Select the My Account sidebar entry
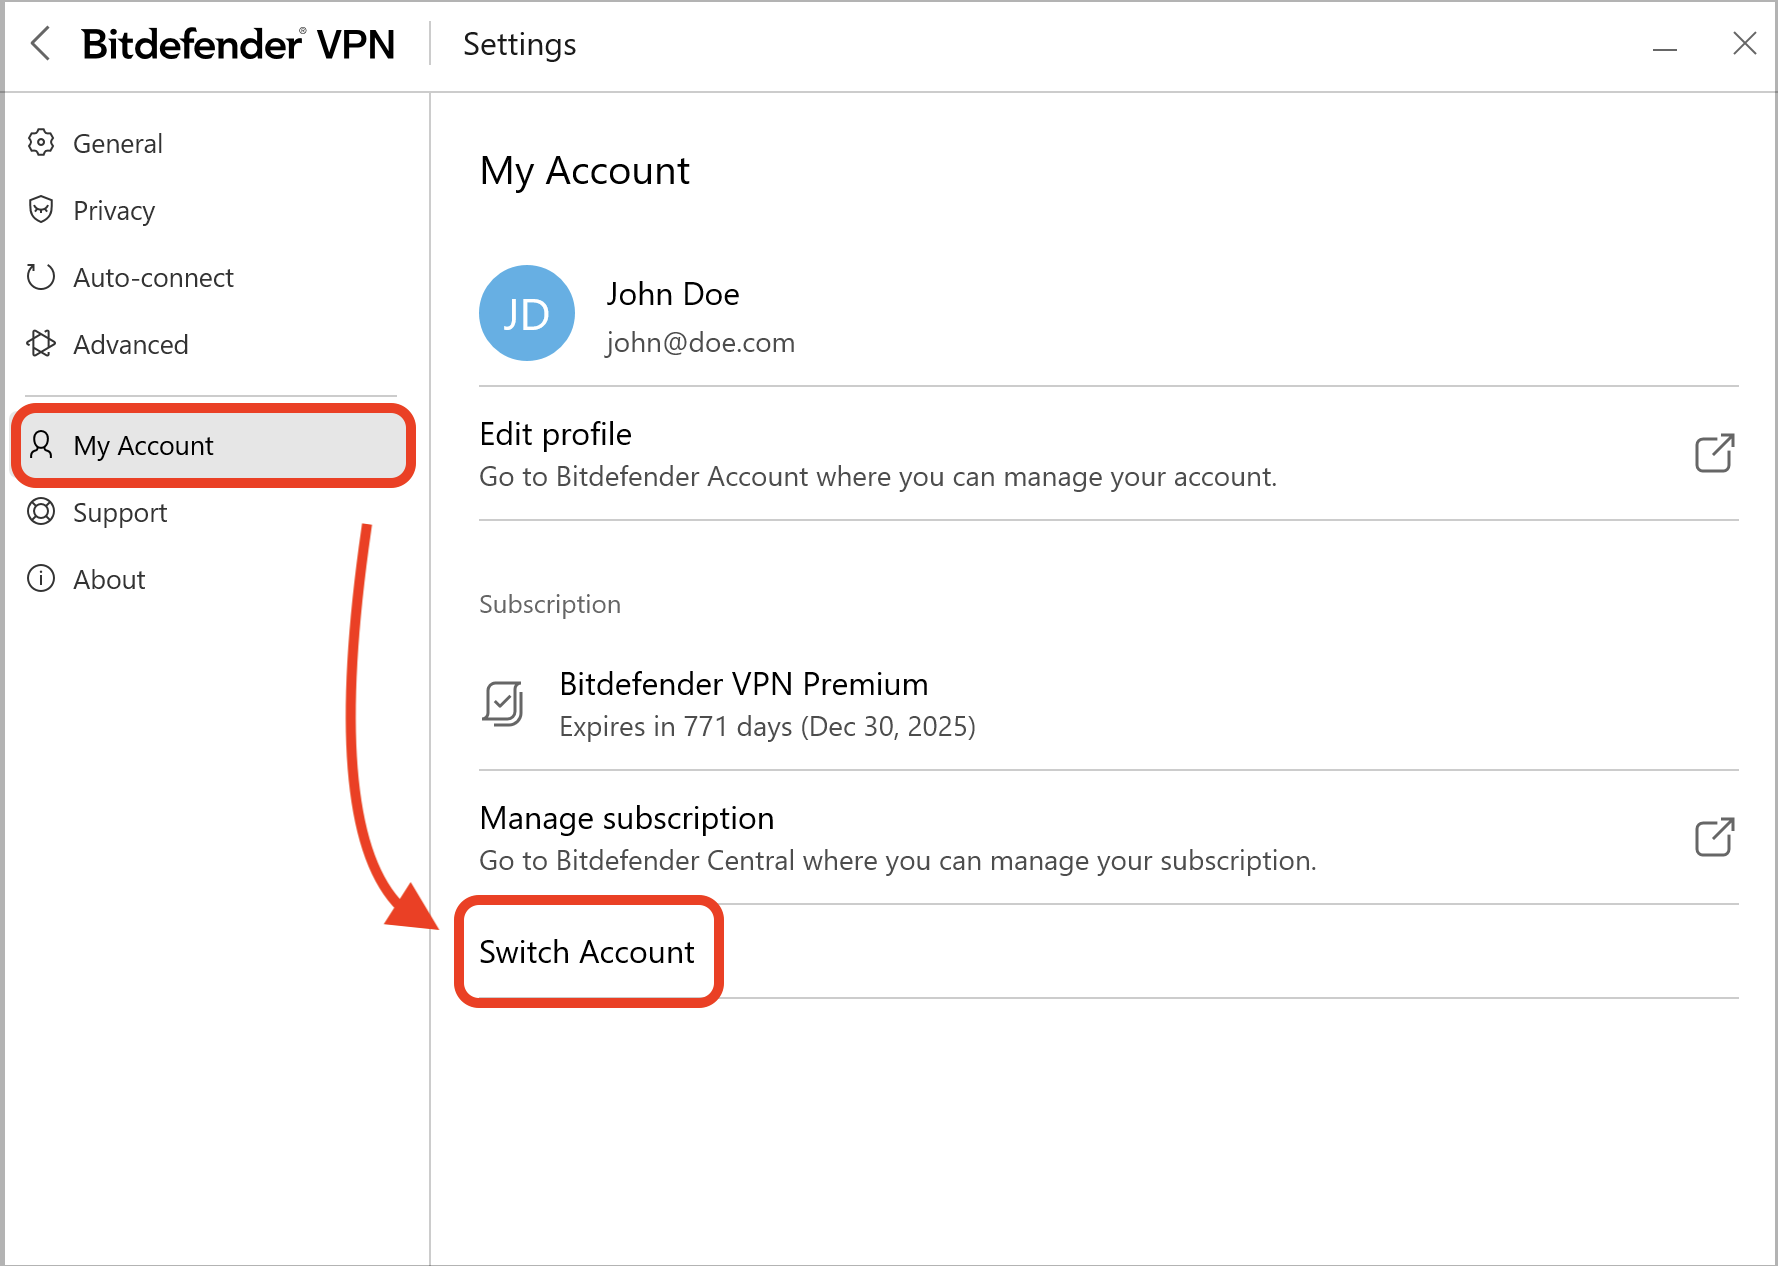Viewport: 1778px width, 1266px height. click(142, 446)
